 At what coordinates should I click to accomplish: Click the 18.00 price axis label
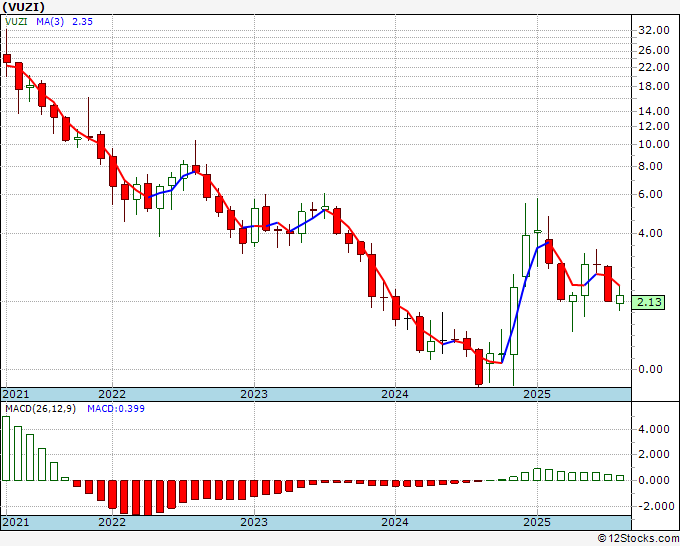(654, 86)
